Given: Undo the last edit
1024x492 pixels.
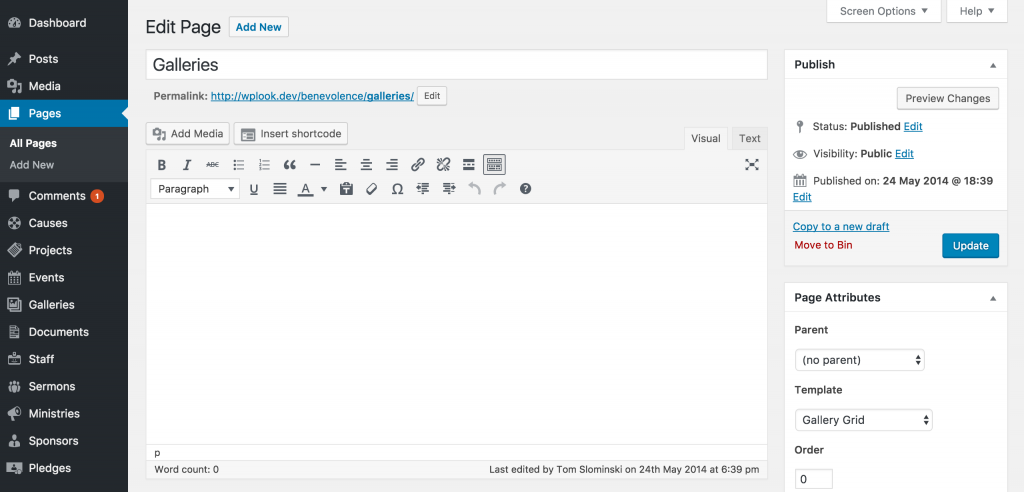Looking at the screenshot, I should [474, 189].
